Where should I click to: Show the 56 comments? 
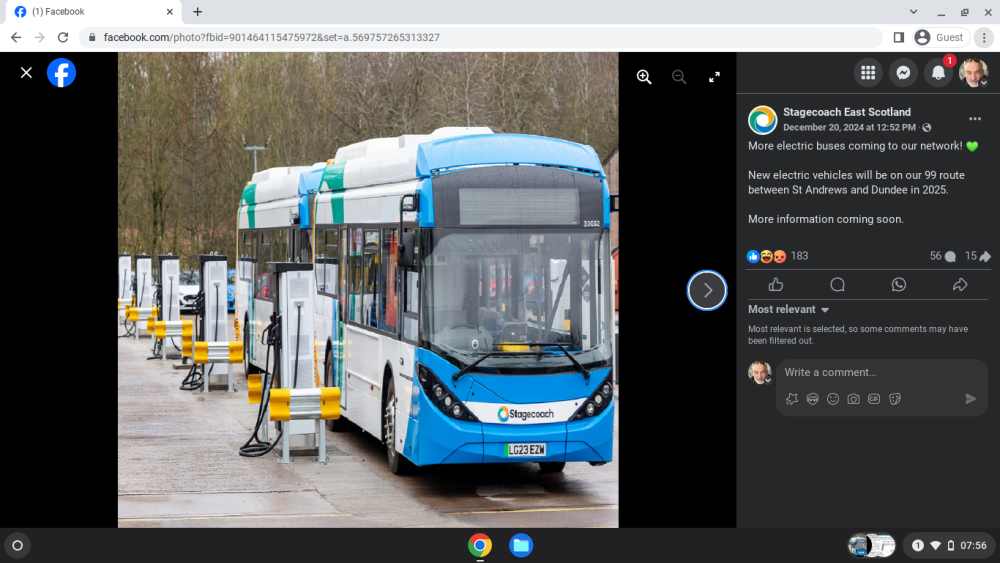[x=943, y=256]
